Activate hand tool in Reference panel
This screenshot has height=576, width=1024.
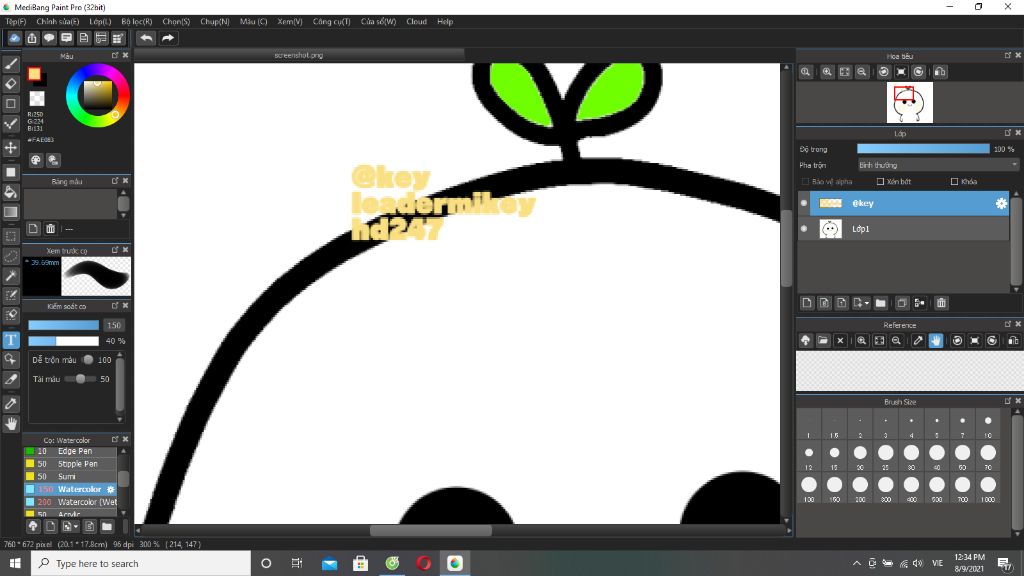[936, 340]
